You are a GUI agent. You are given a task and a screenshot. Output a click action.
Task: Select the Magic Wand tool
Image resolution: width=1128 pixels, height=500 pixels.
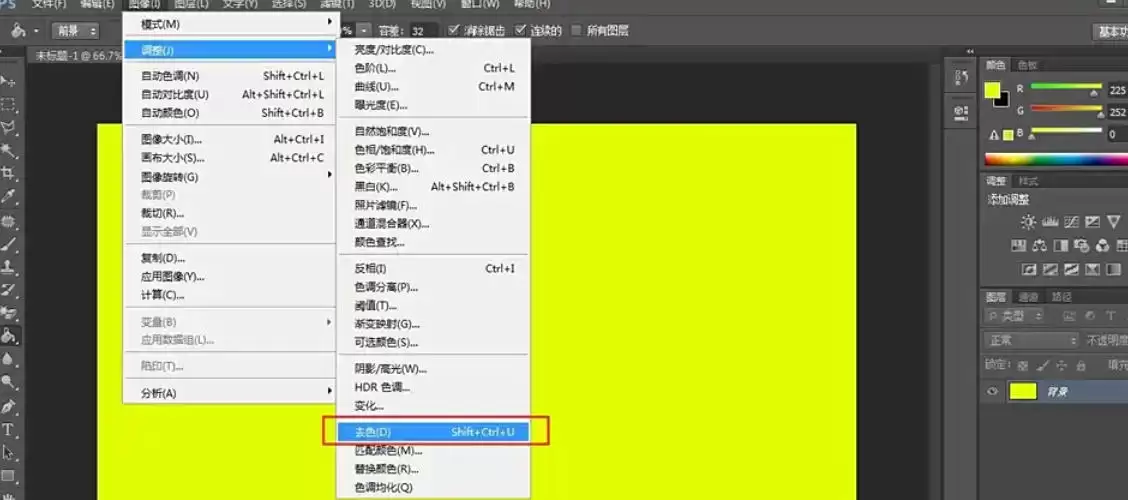[x=9, y=150]
